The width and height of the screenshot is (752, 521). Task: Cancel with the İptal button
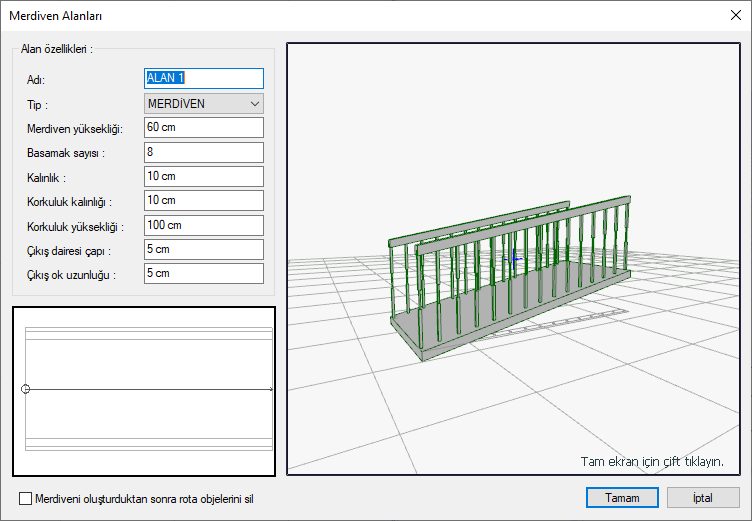(703, 497)
